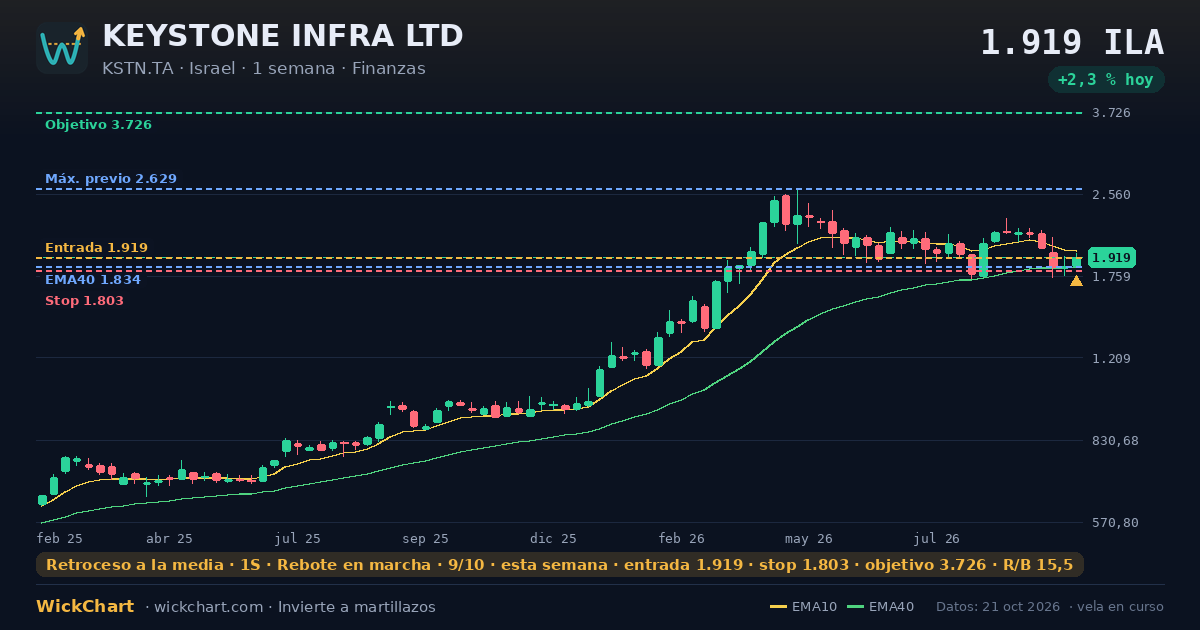
Task: Click the +2,3 % hoy badge
Action: pyautogui.click(x=1106, y=80)
